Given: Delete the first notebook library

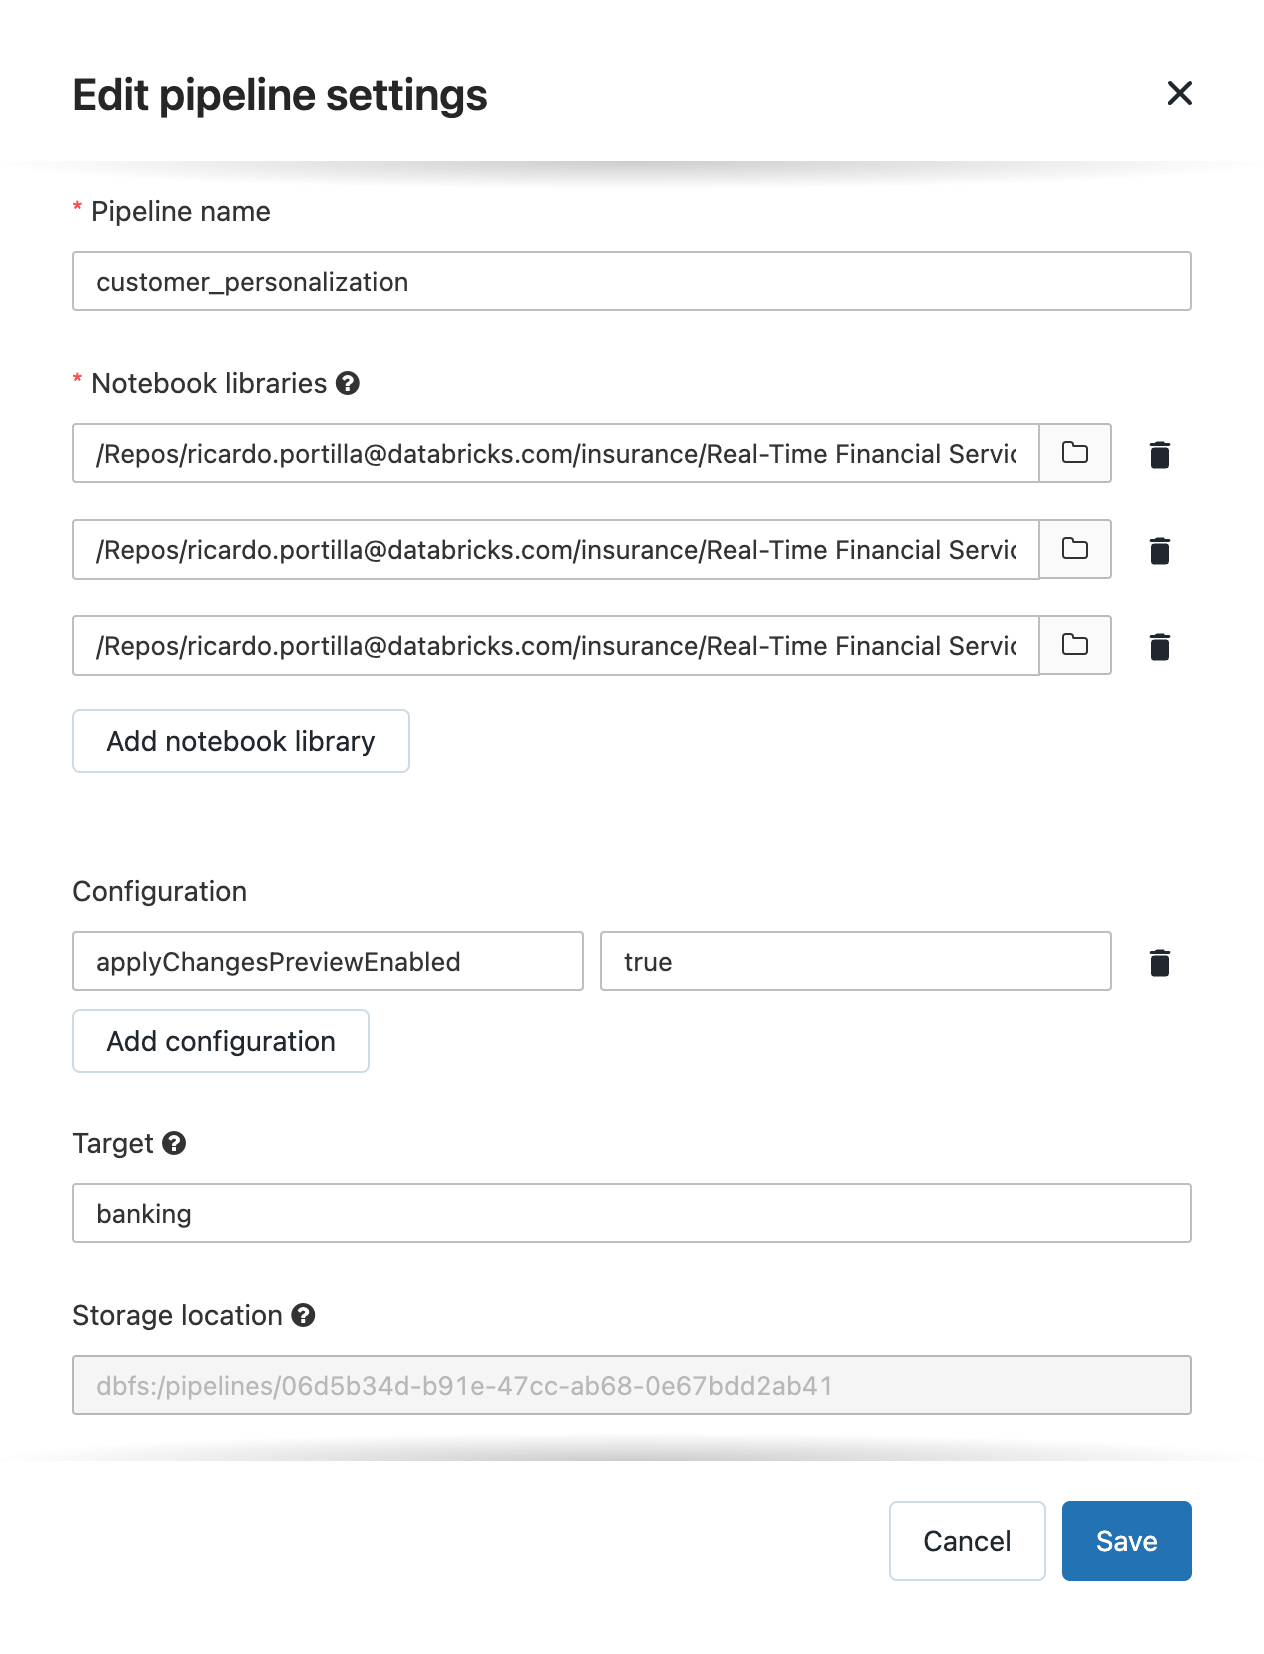Looking at the screenshot, I should pyautogui.click(x=1160, y=455).
